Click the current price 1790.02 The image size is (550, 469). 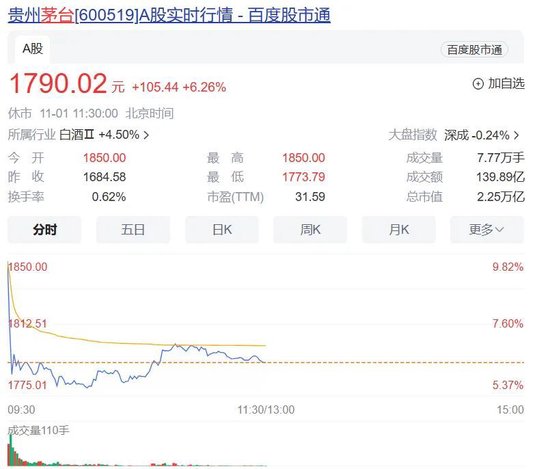tap(58, 84)
